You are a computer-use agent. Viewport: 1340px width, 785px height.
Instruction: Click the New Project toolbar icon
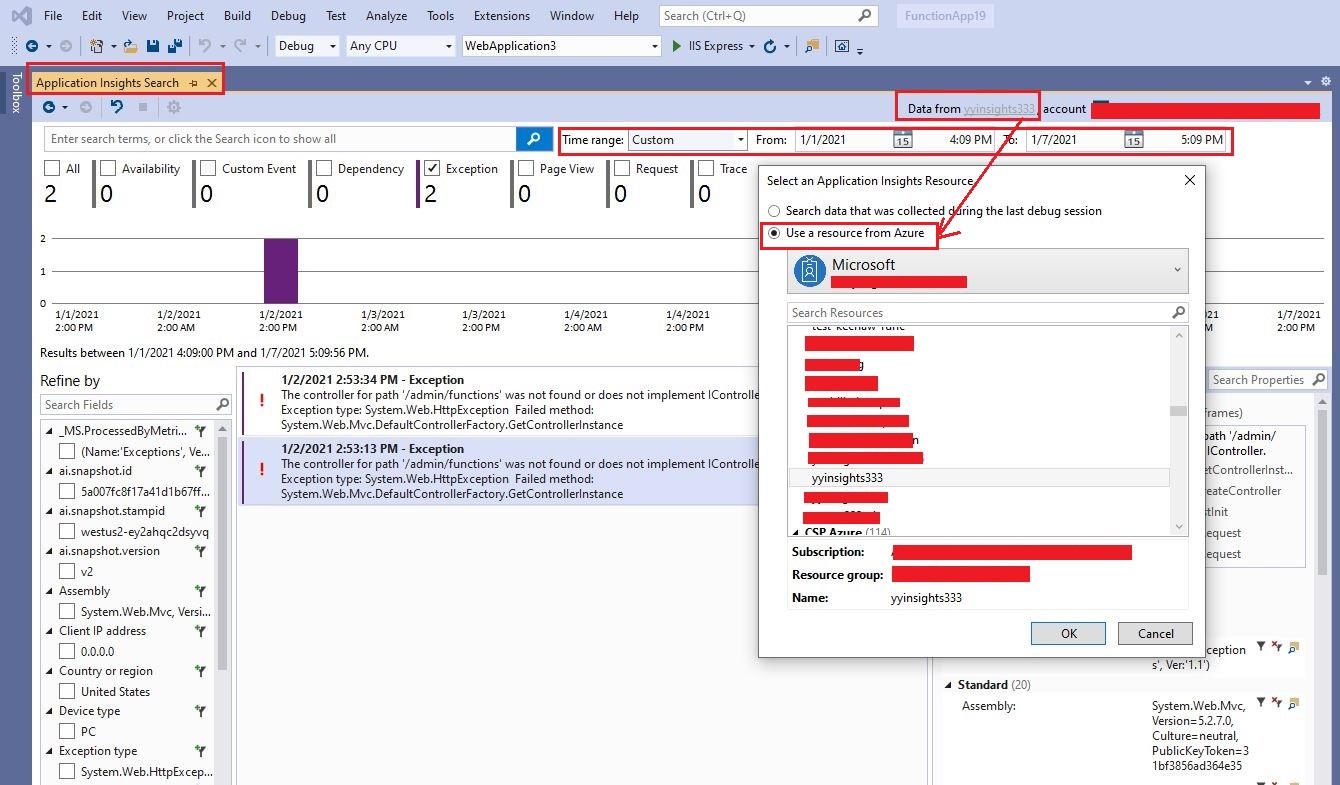(96, 46)
